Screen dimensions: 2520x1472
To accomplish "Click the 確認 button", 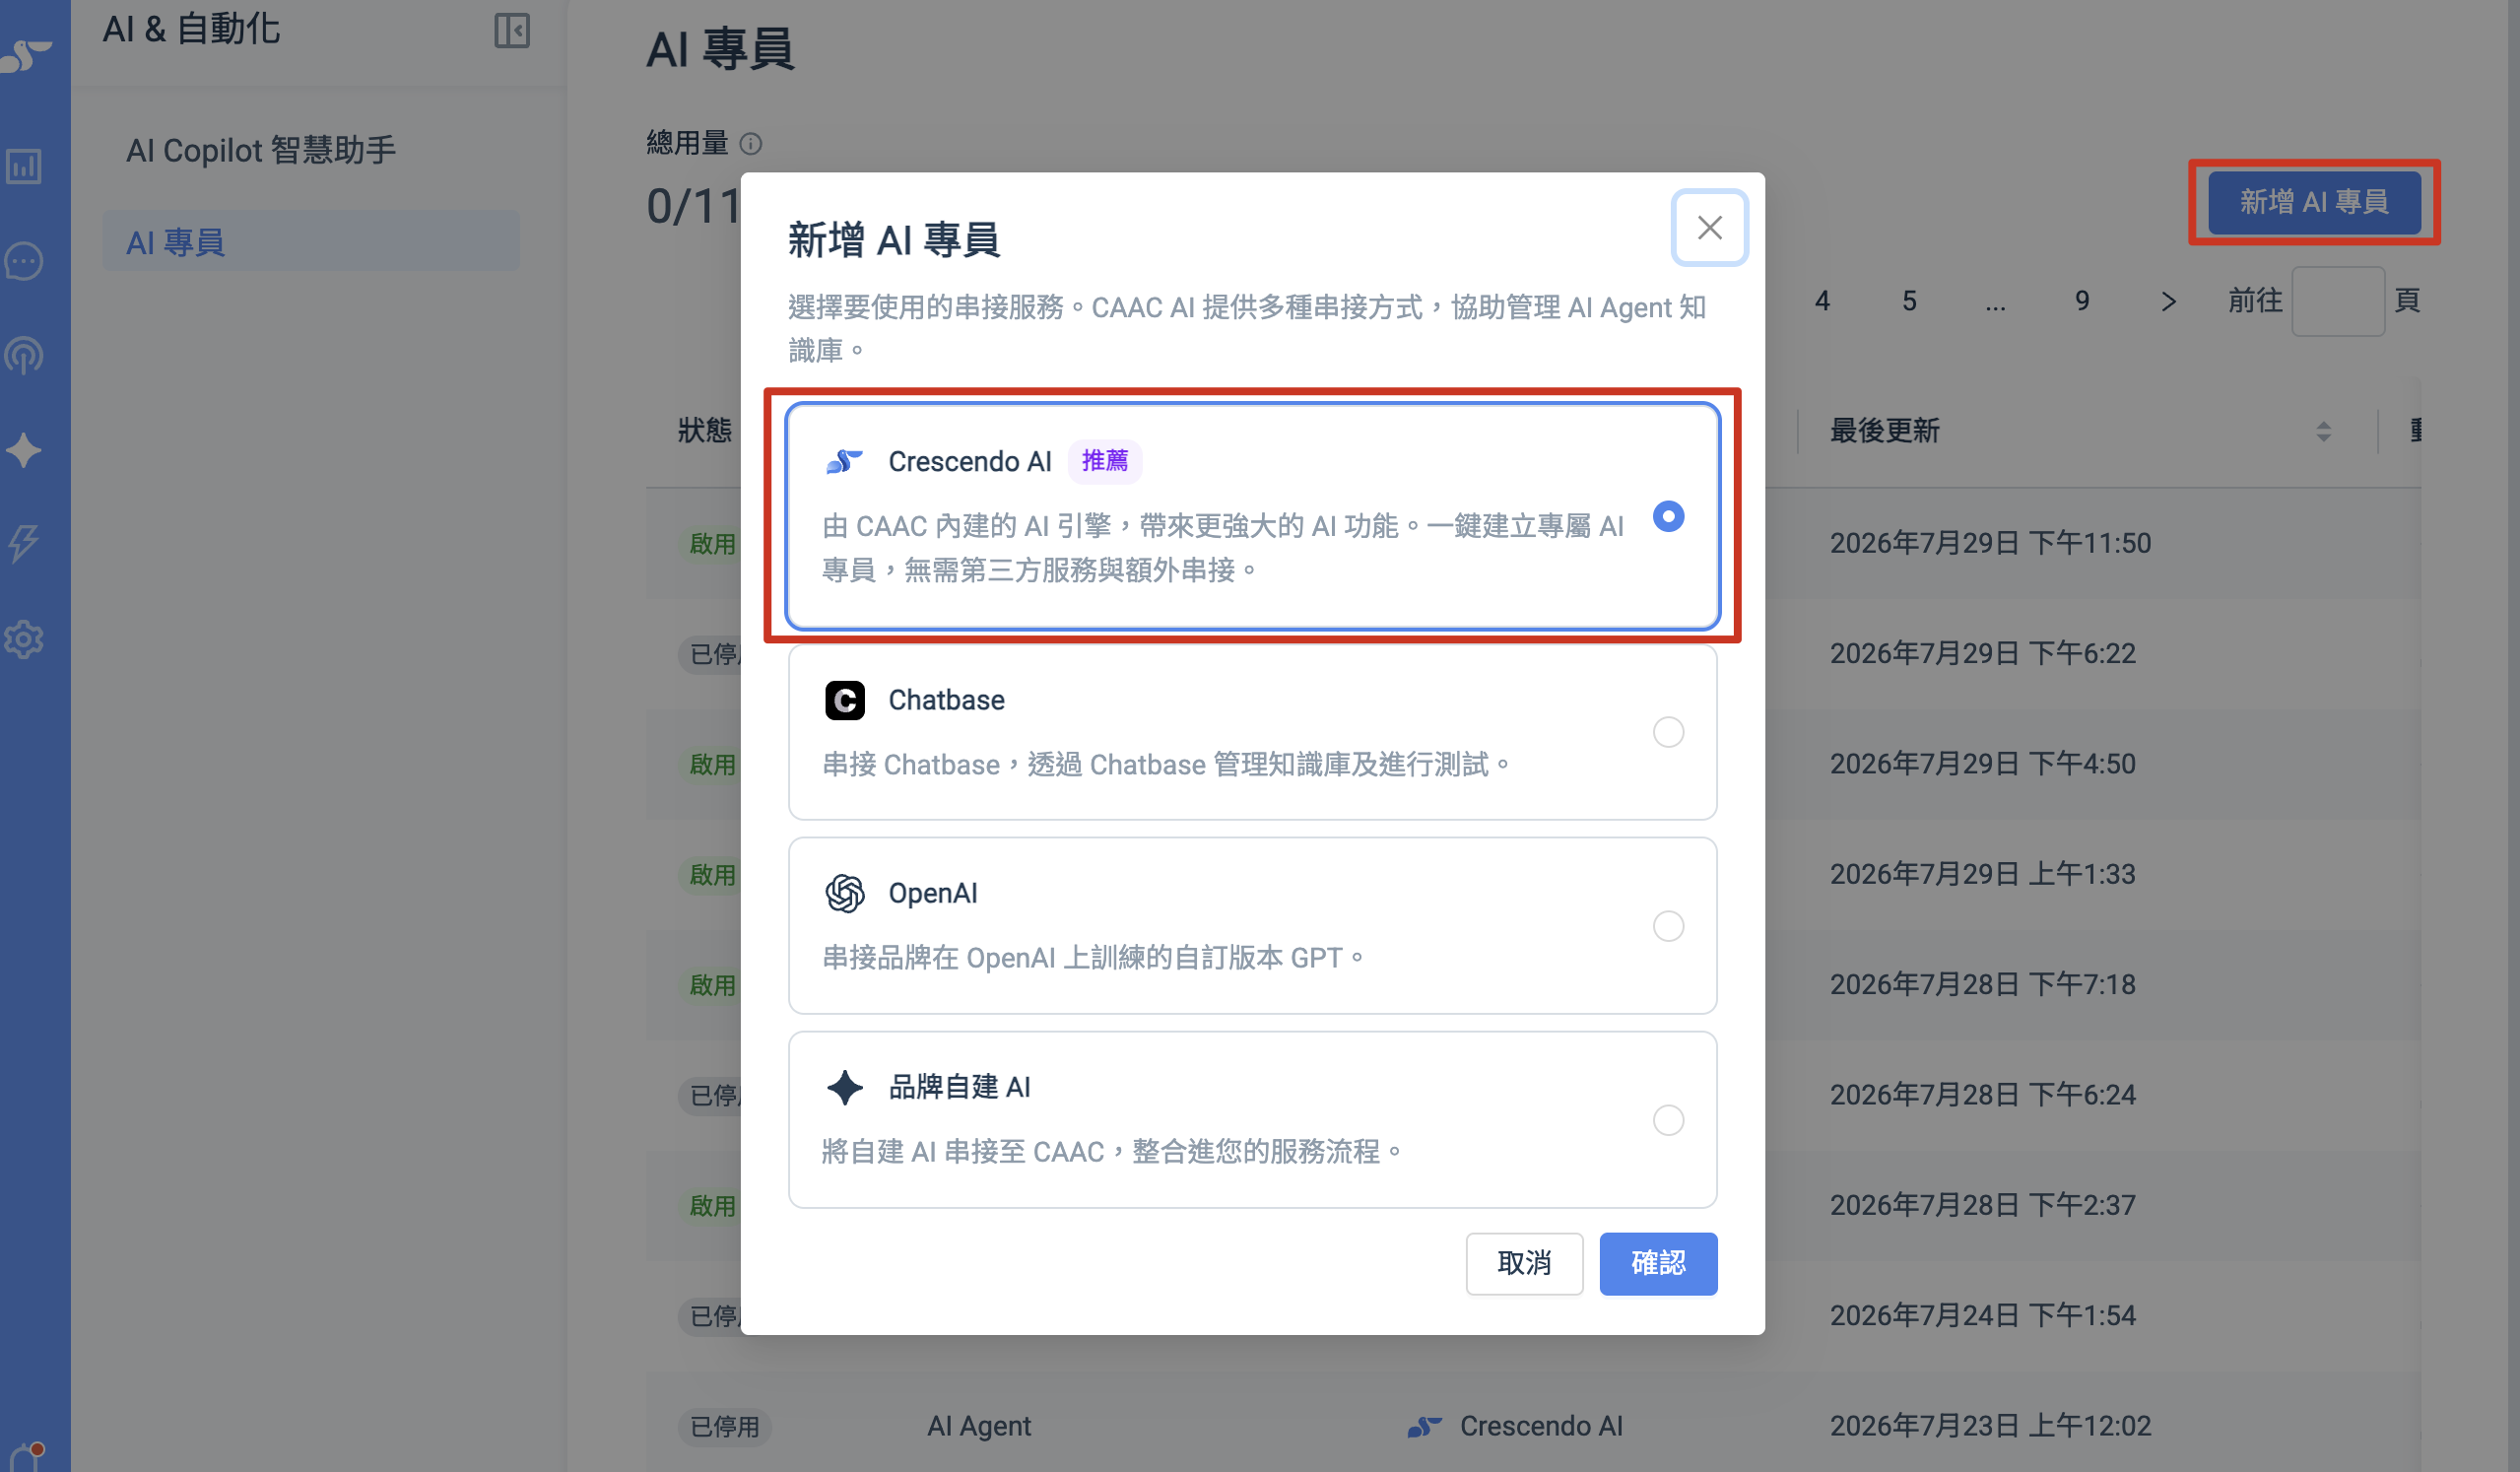I will [x=1658, y=1263].
